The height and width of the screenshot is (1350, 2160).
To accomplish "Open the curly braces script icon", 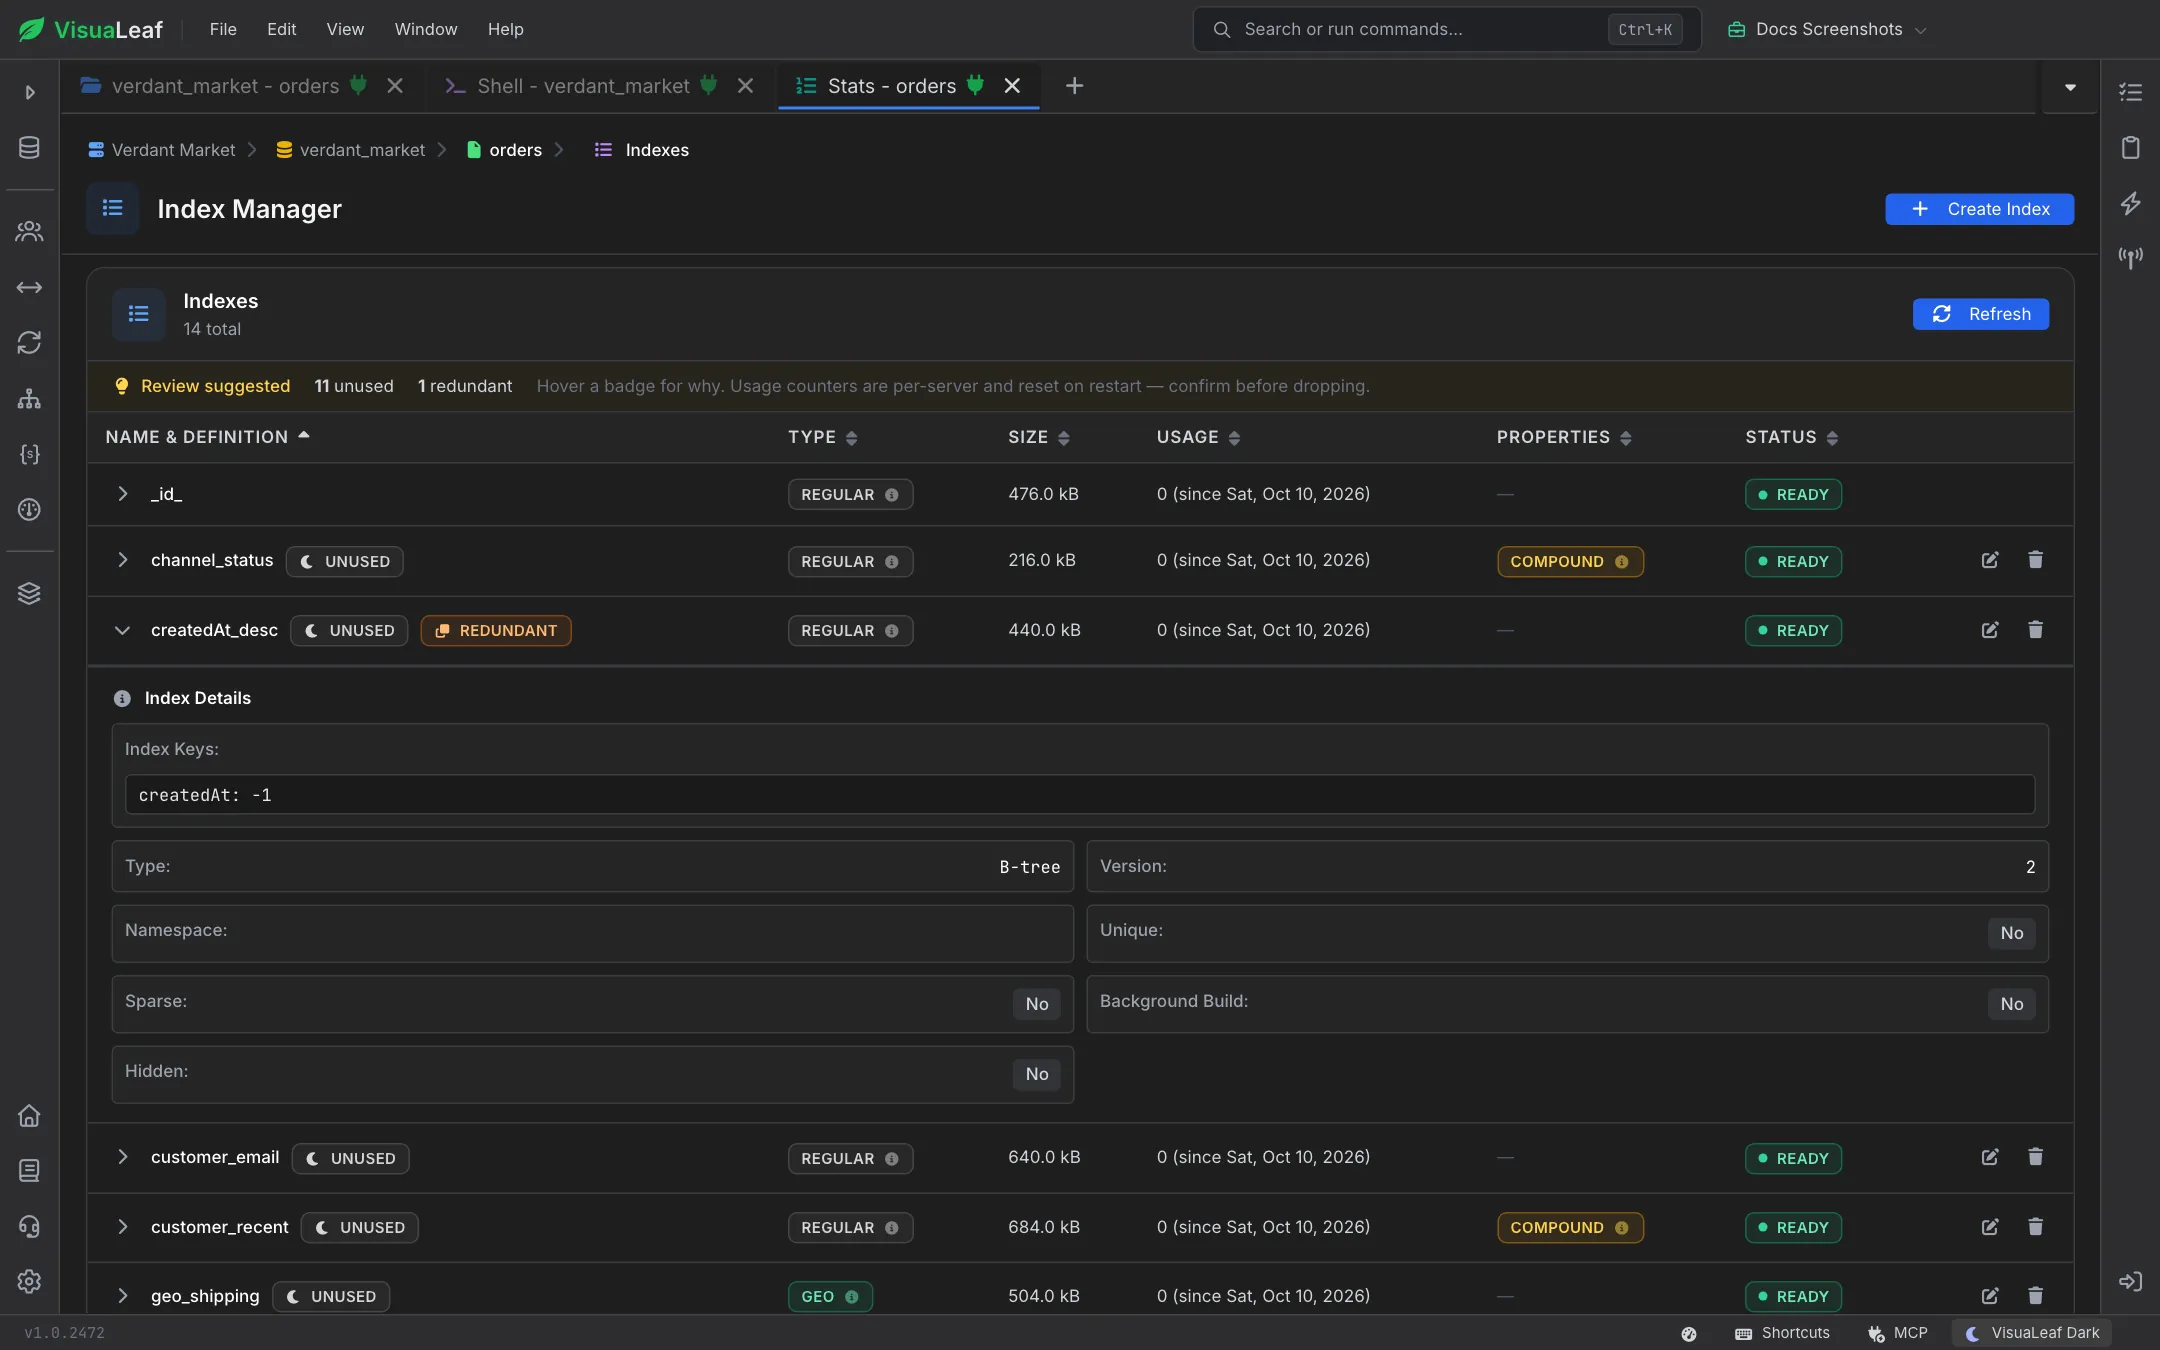I will tap(29, 454).
